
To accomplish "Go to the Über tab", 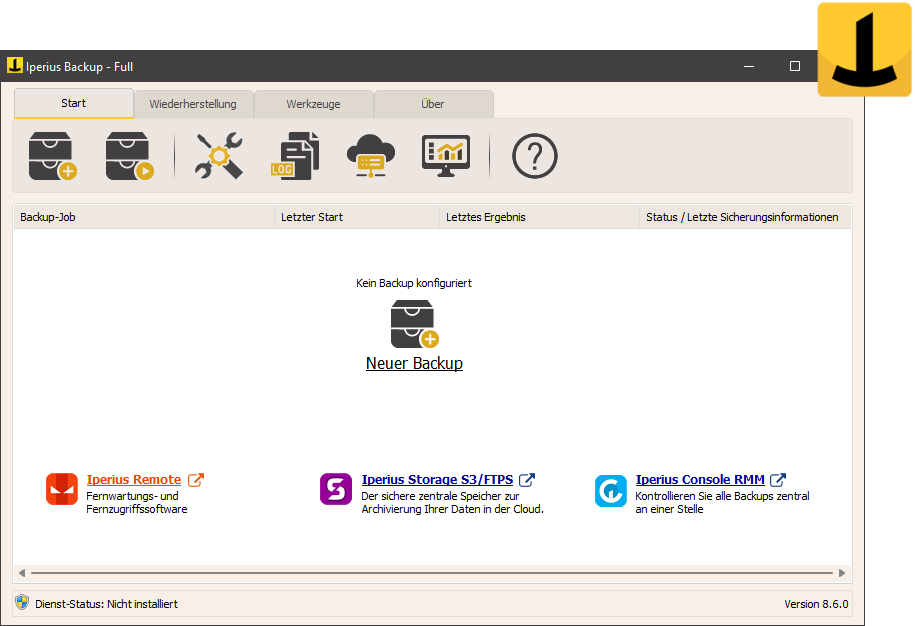I will (432, 104).
